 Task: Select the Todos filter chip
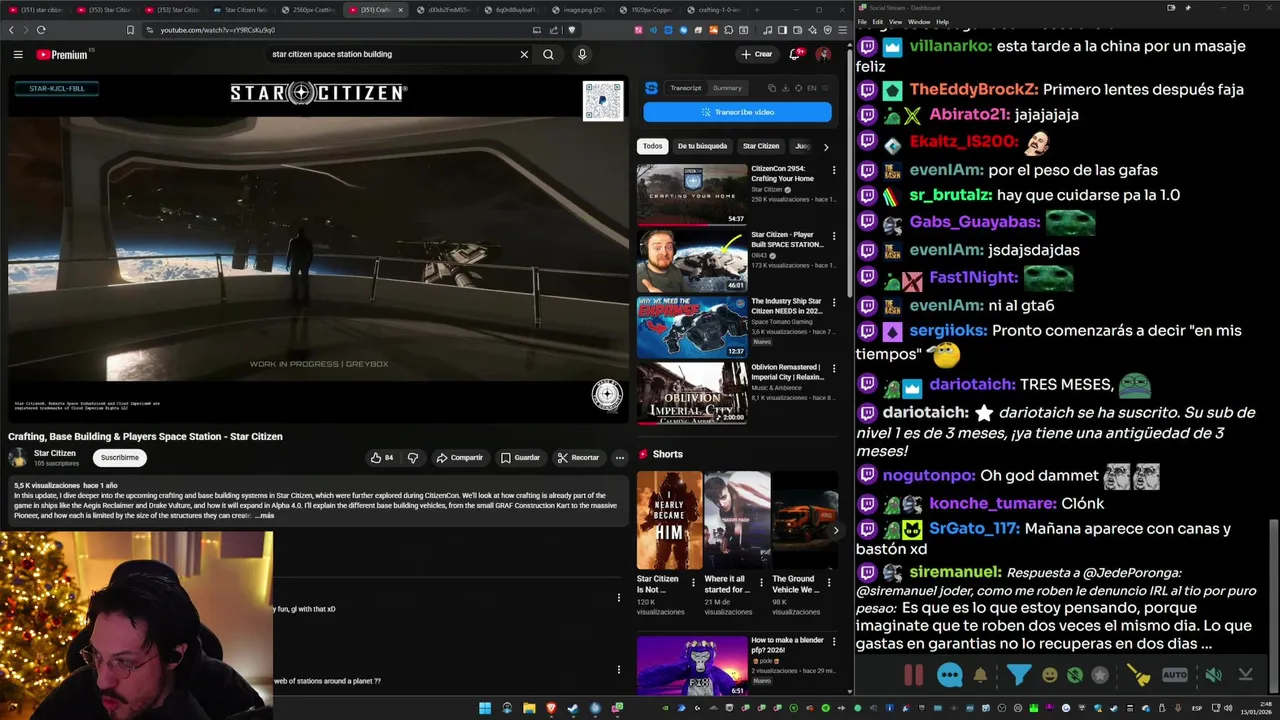(x=652, y=146)
